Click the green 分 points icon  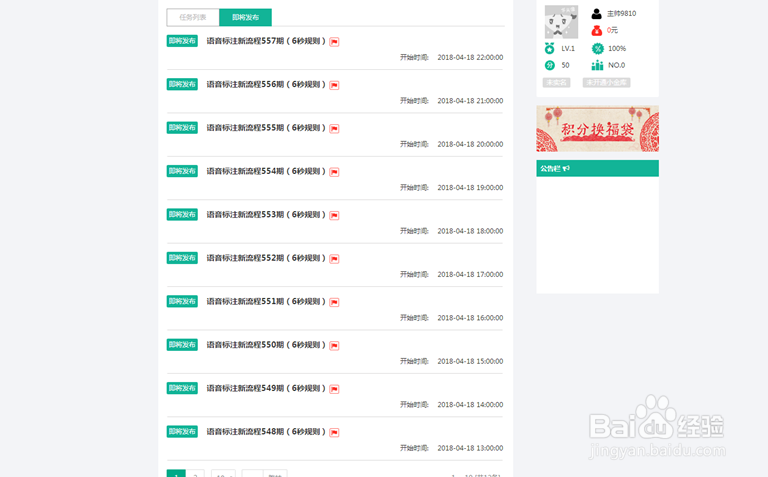(x=550, y=65)
